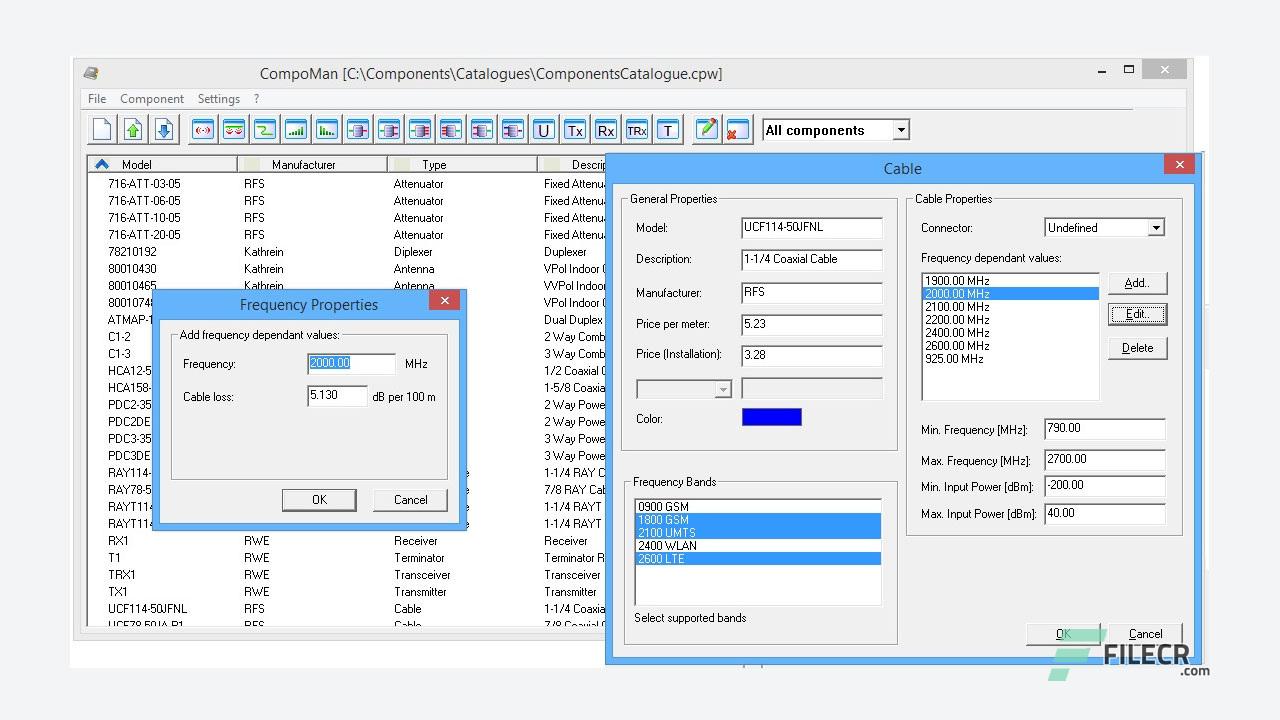Click the Price per meter field 5.23
This screenshot has width=1280, height=720.
click(812, 324)
